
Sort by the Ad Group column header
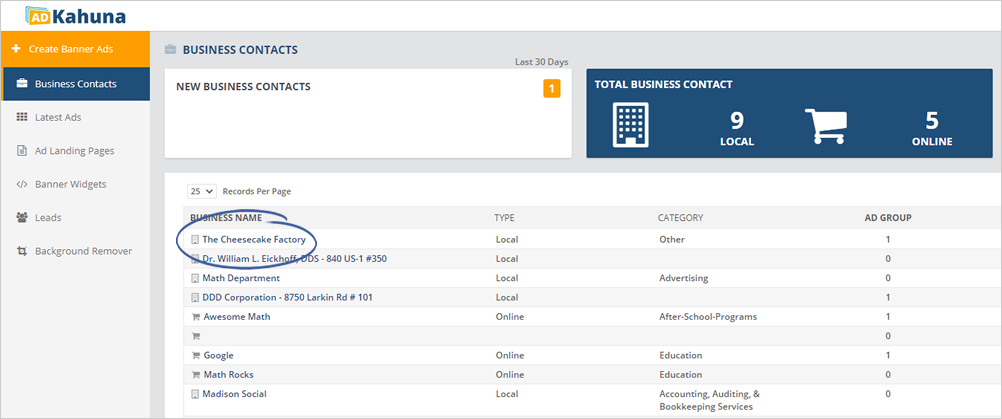click(x=887, y=217)
